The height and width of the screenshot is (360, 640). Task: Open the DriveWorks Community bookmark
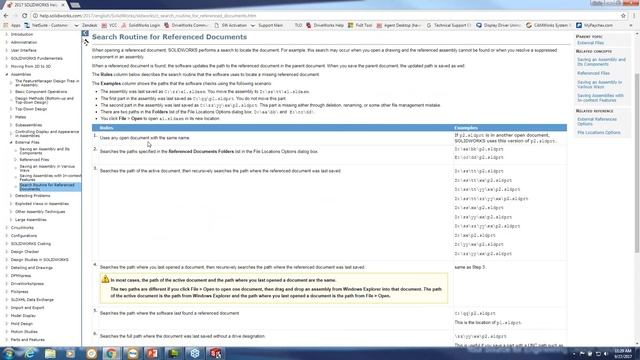(x=187, y=25)
